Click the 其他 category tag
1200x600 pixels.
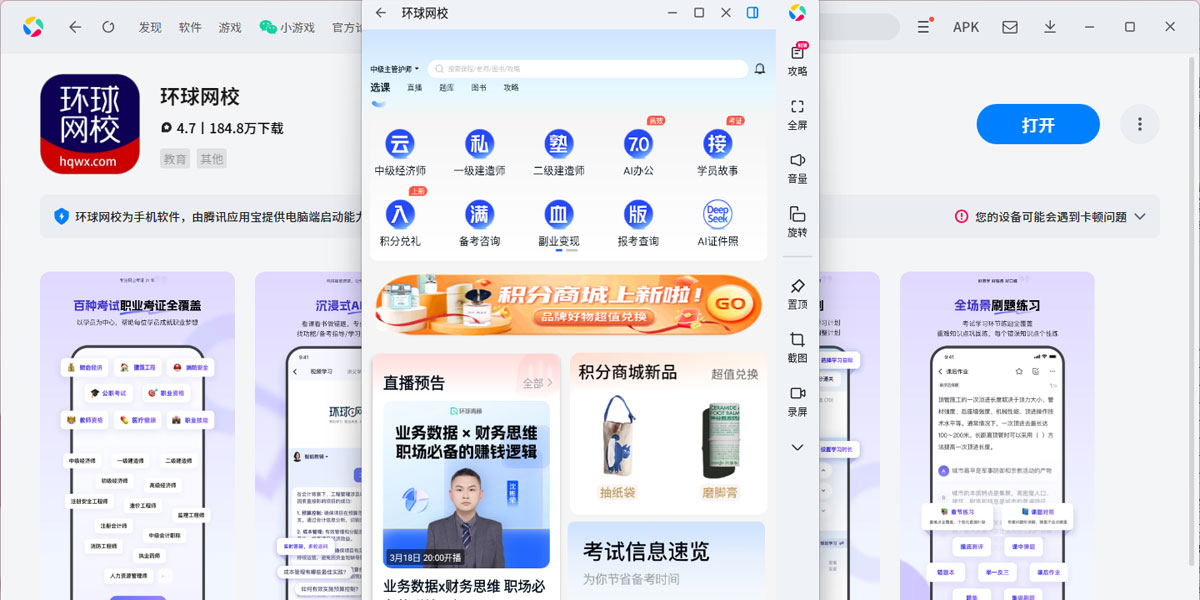click(211, 159)
